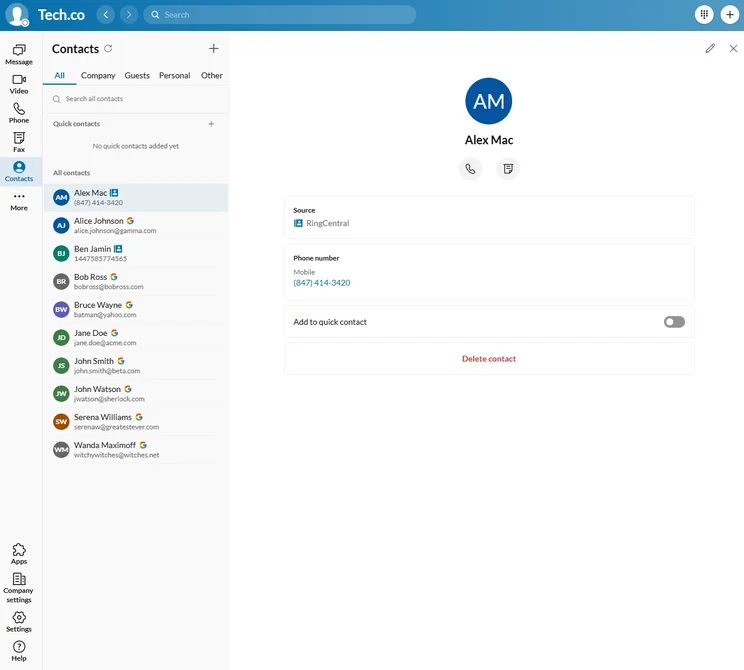
Task: Select Bob Ross in contact list
Action: pyautogui.click(x=136, y=281)
